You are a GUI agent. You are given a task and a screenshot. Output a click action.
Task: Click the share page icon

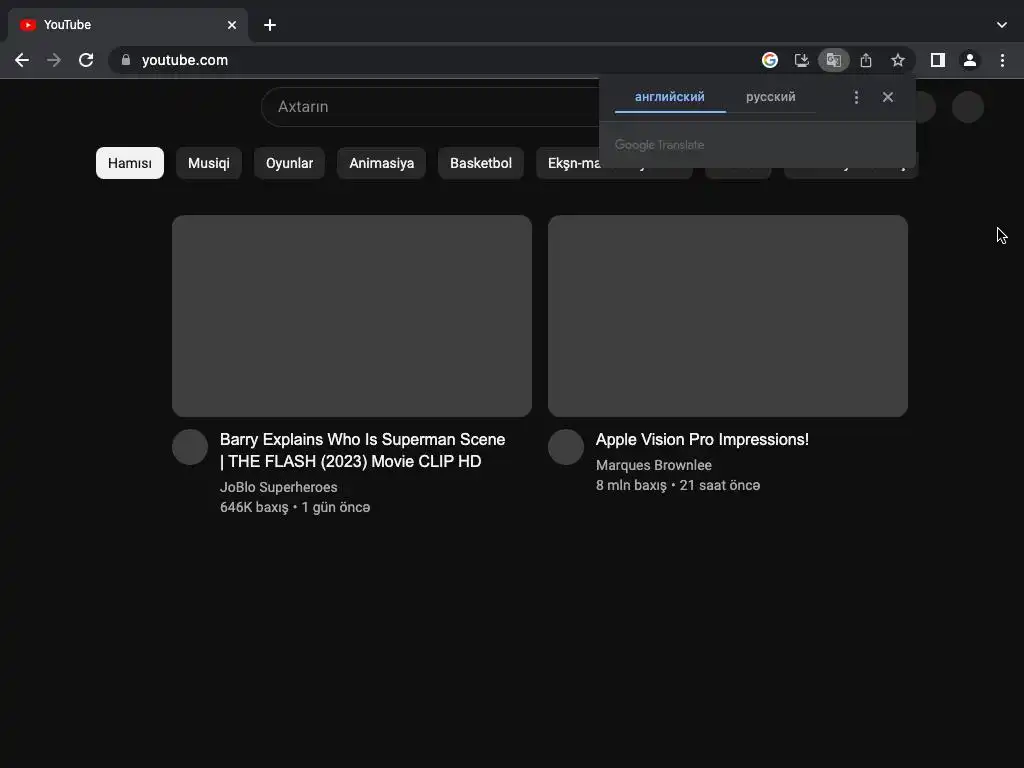click(x=866, y=60)
